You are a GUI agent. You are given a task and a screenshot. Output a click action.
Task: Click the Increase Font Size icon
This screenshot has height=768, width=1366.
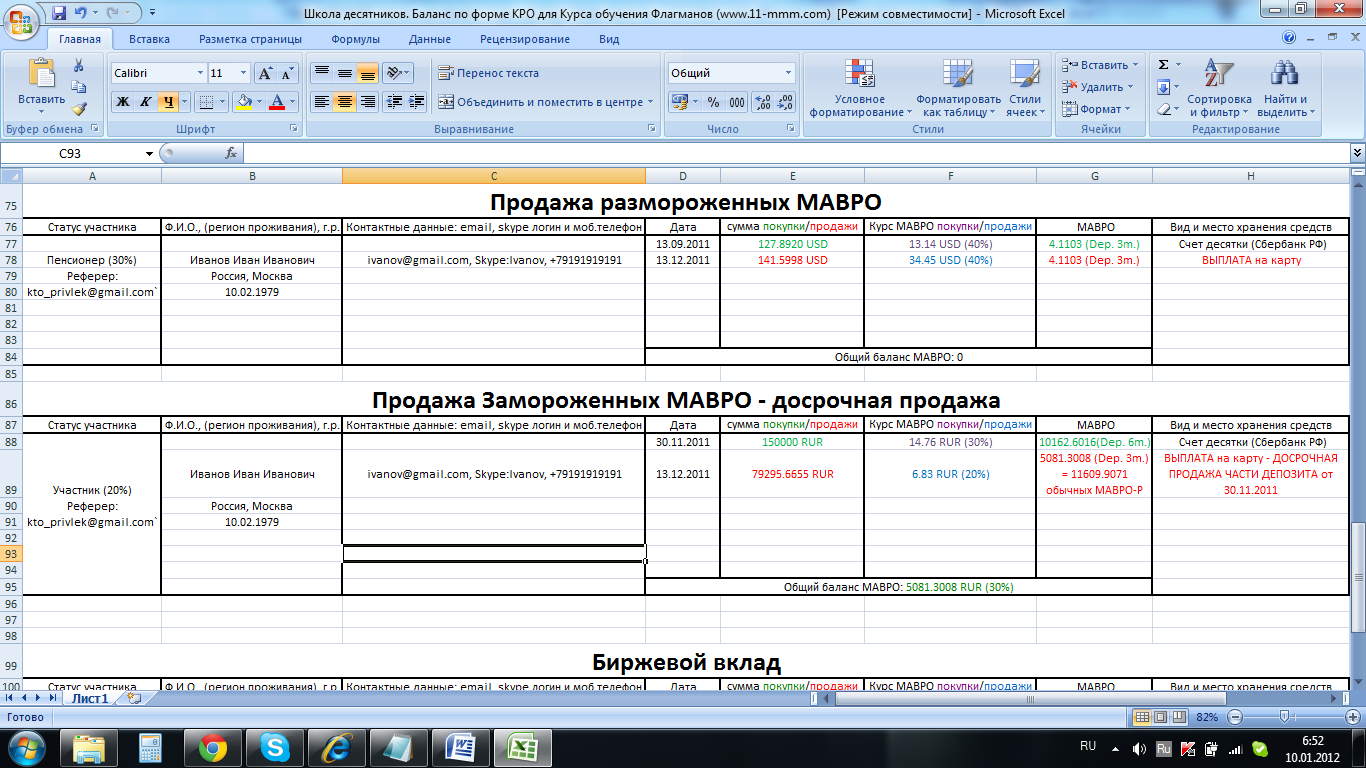[265, 74]
